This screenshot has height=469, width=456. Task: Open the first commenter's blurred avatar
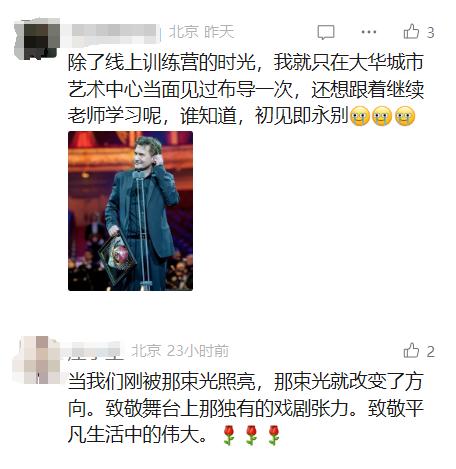37,39
